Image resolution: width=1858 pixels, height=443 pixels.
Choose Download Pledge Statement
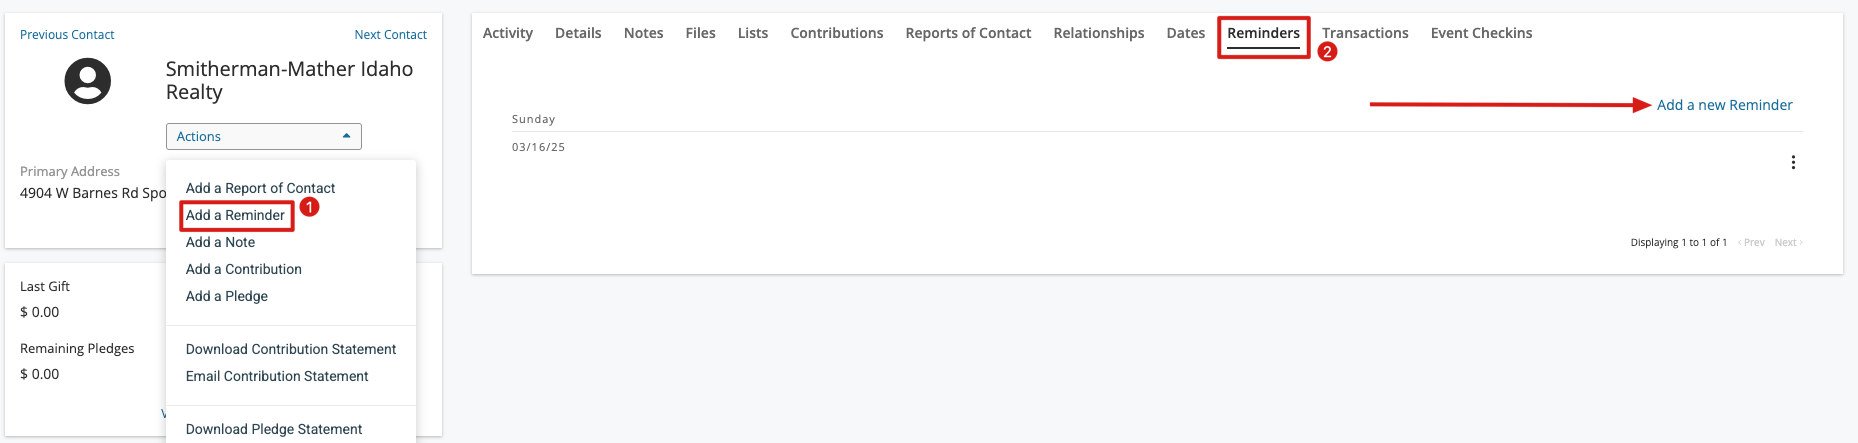(x=274, y=429)
